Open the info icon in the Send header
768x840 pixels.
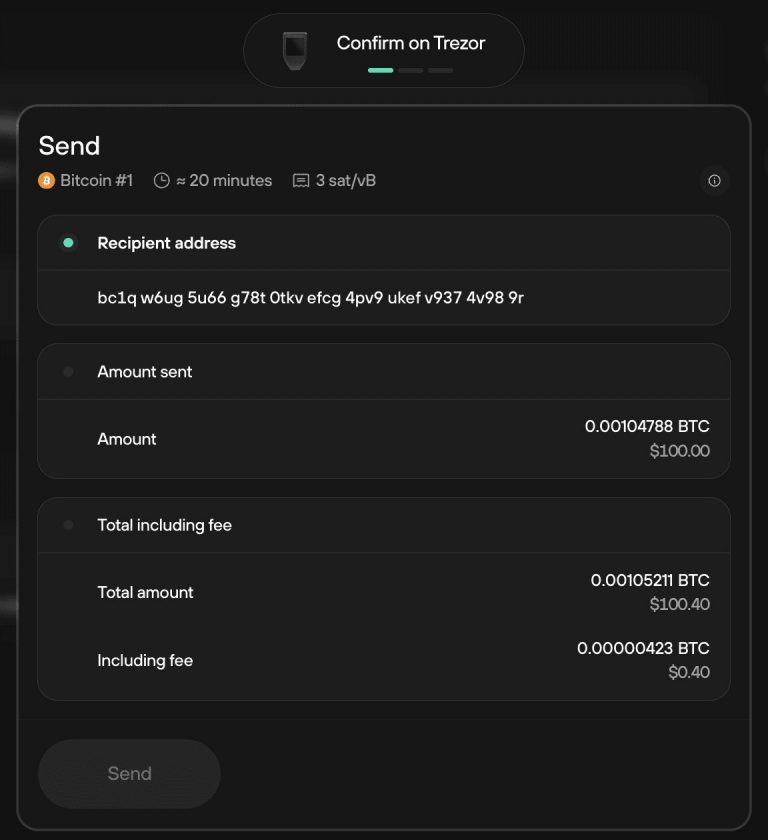pos(713,181)
